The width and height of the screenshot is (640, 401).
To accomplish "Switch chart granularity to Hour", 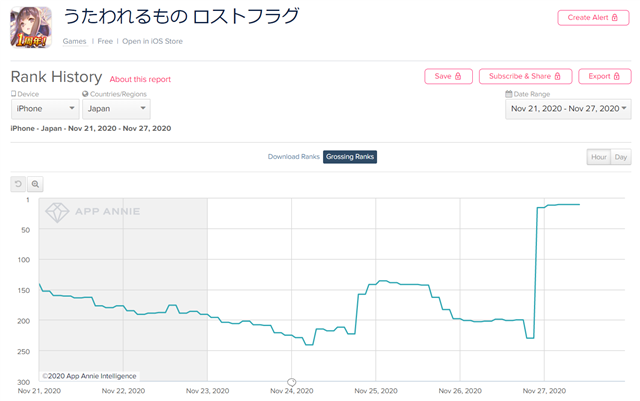I will click(x=599, y=157).
